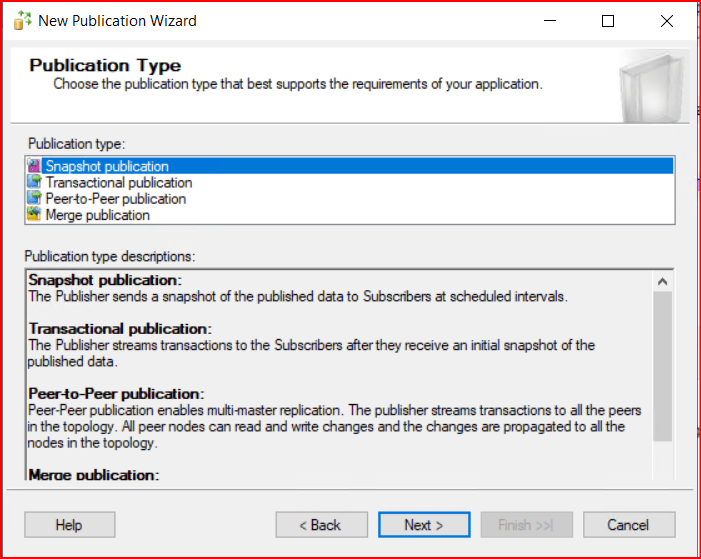Click the Transactional publication icon
Viewport: 701px width, 559px height.
click(35, 183)
